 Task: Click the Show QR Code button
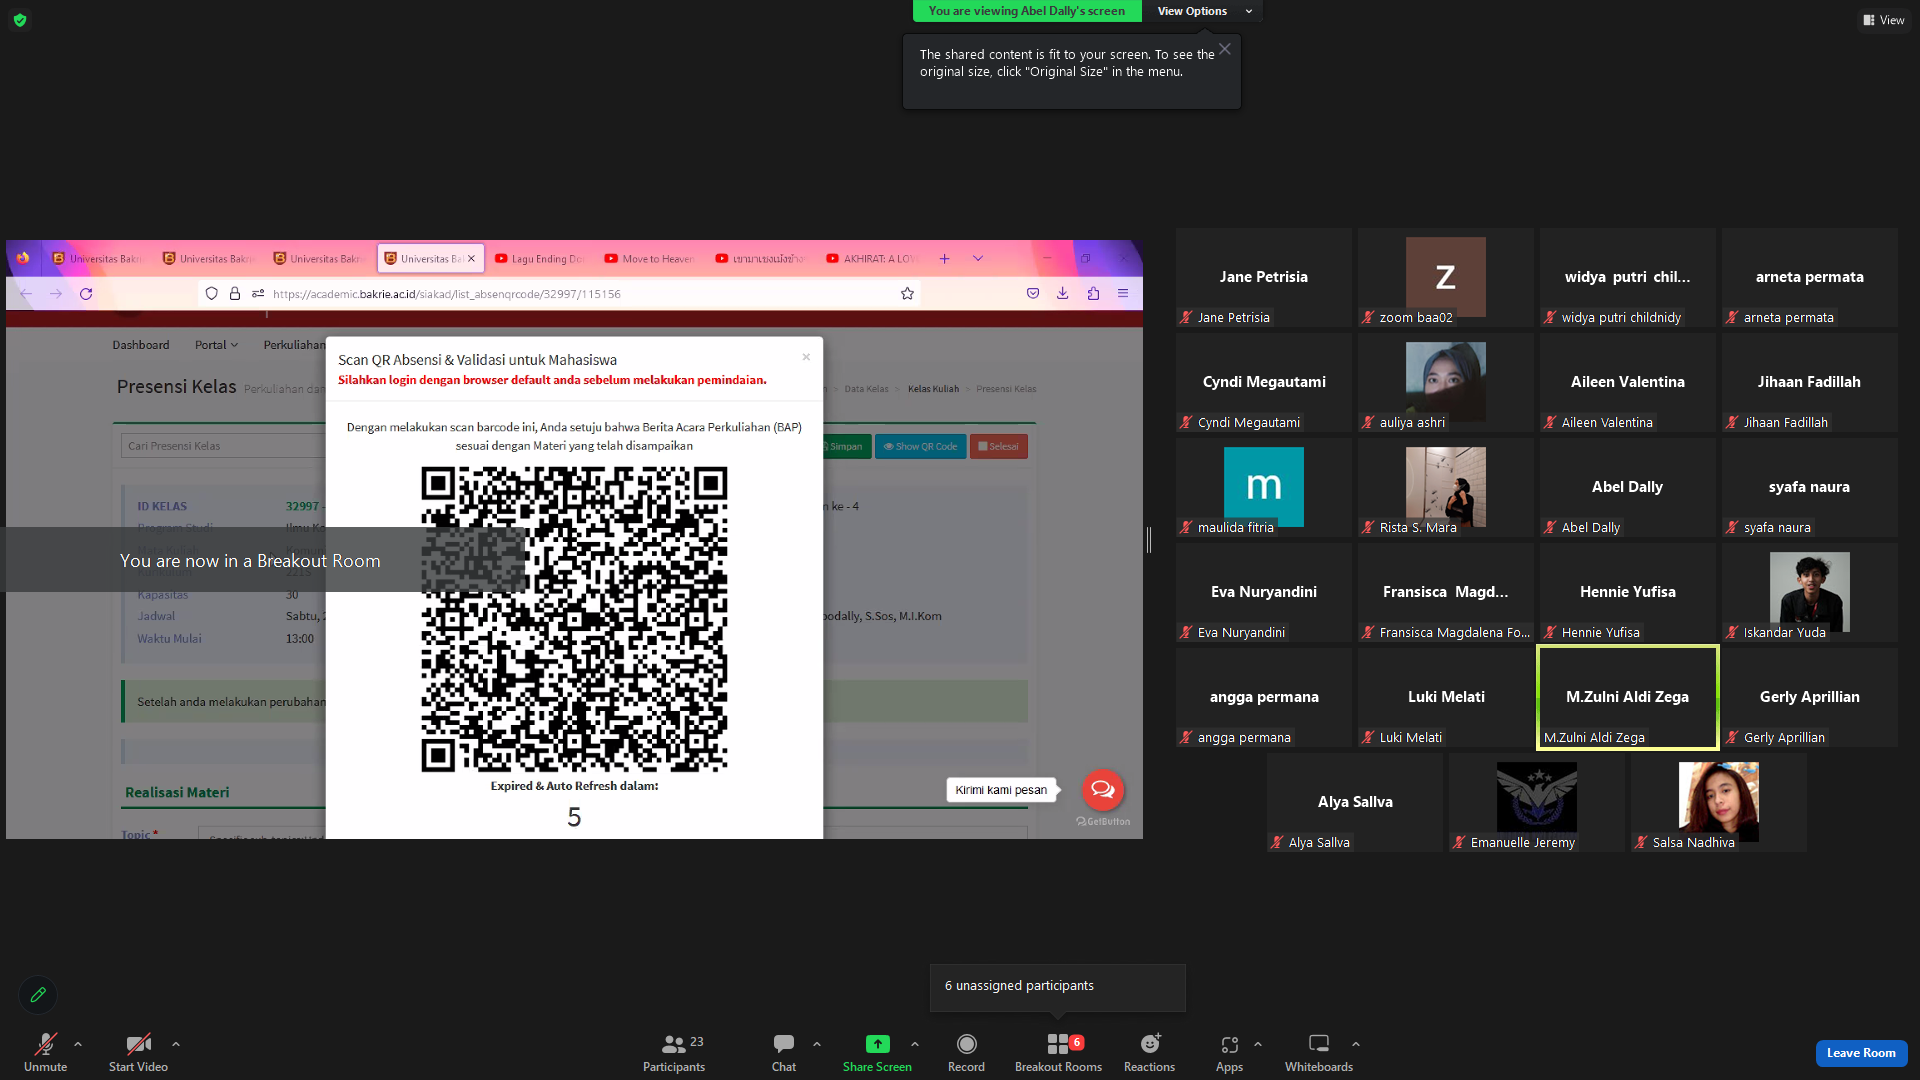point(920,447)
